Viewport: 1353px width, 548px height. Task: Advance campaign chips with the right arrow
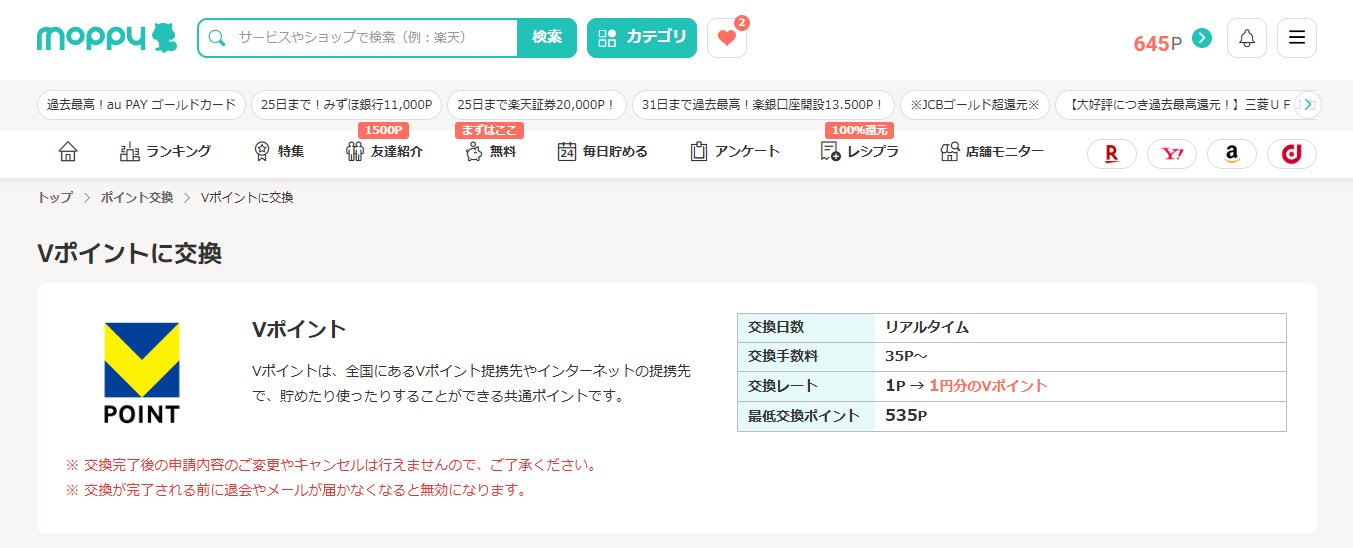pos(1308,104)
